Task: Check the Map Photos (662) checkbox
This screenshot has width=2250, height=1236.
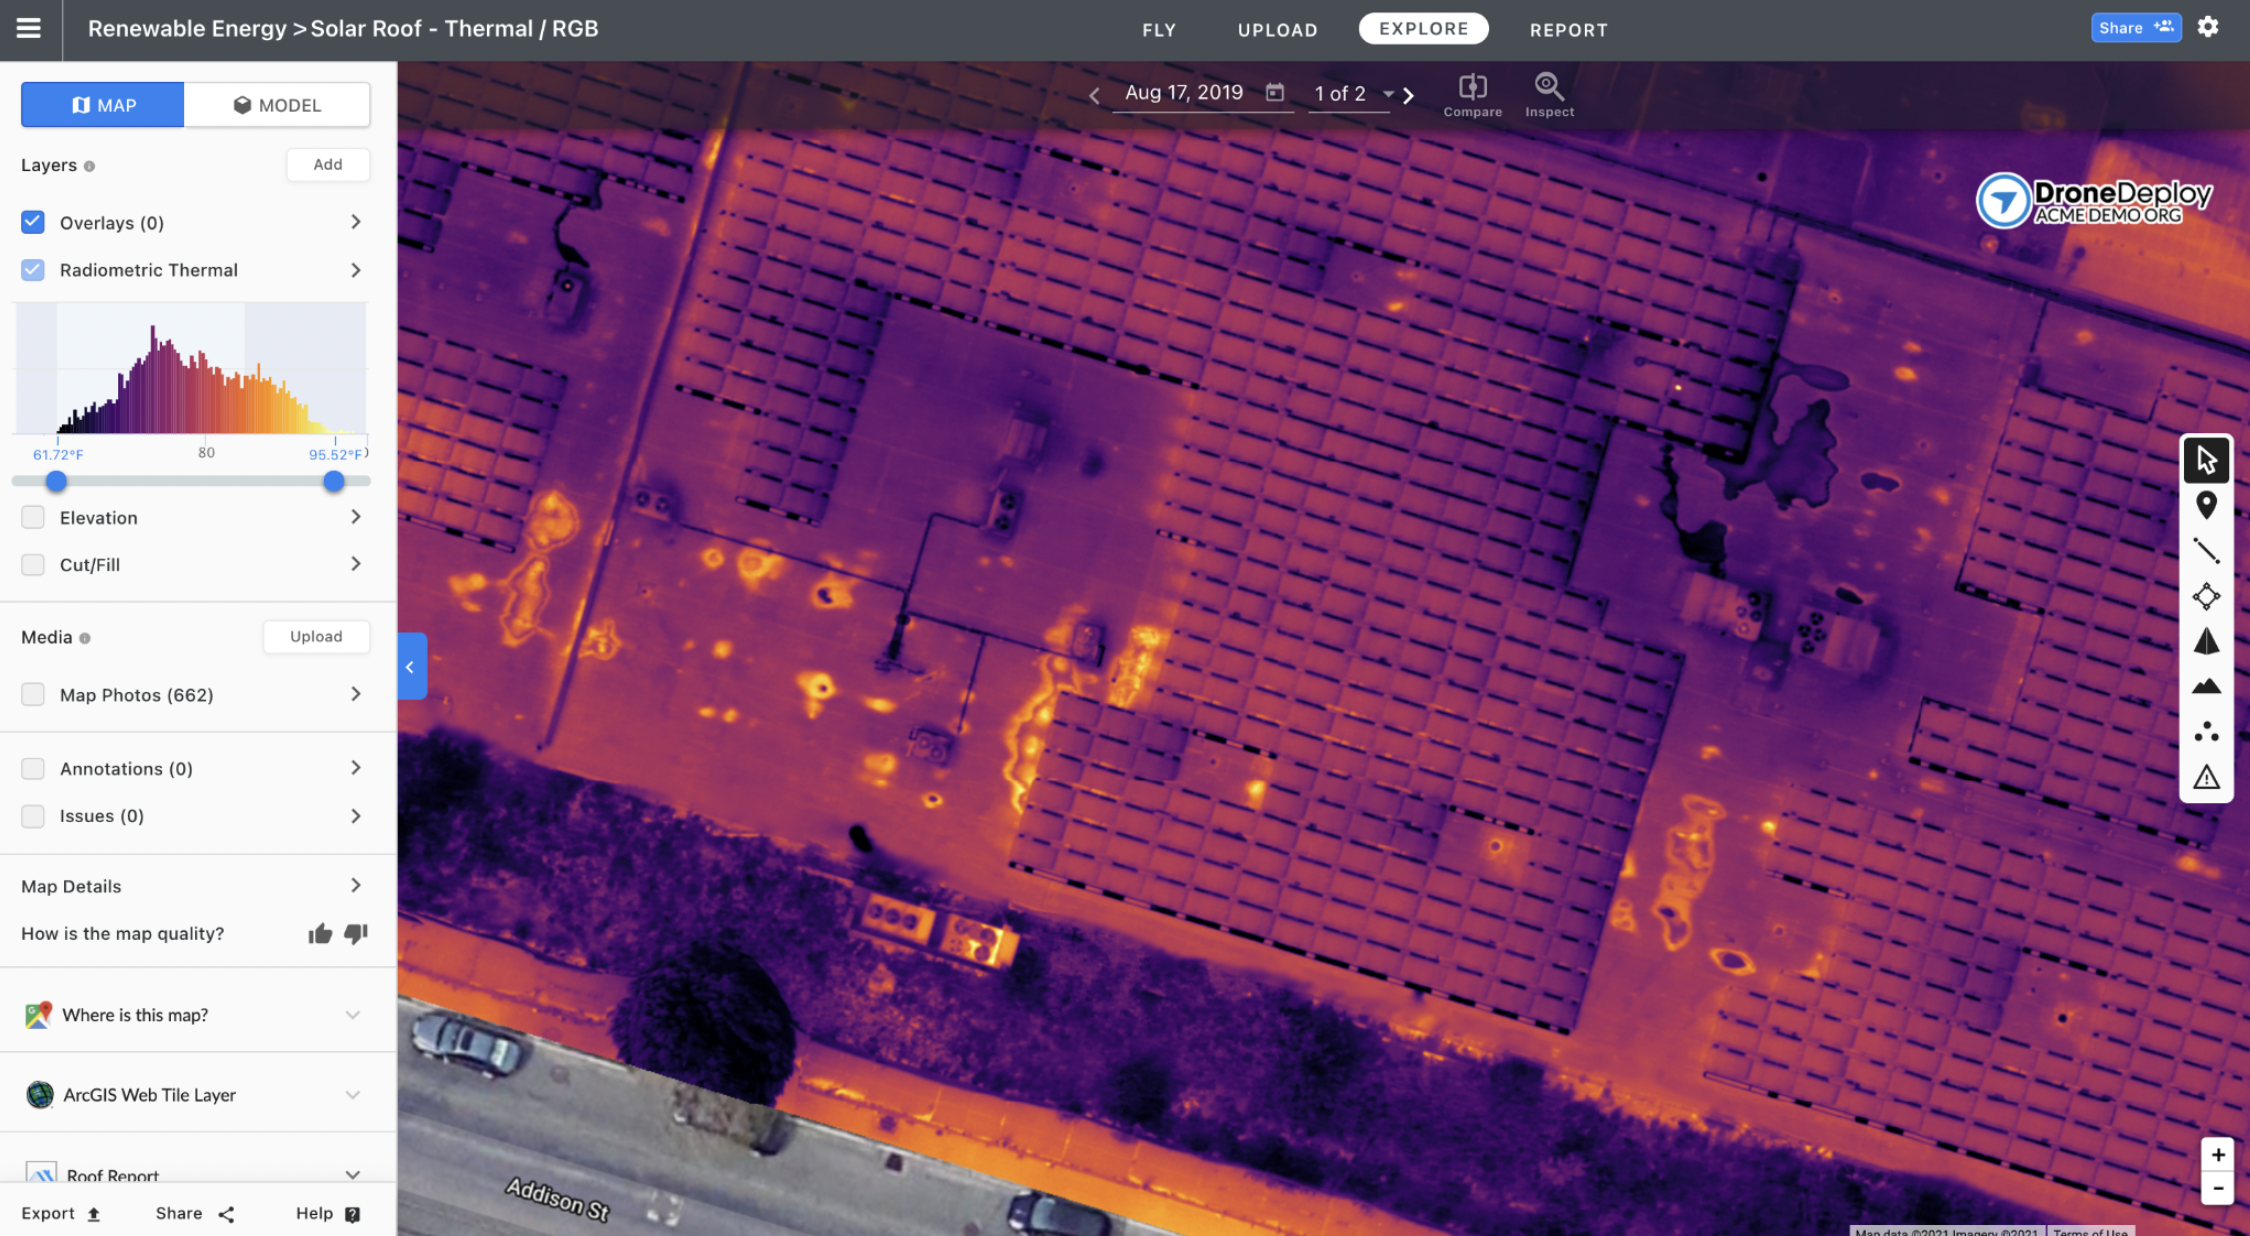Action: tap(33, 694)
